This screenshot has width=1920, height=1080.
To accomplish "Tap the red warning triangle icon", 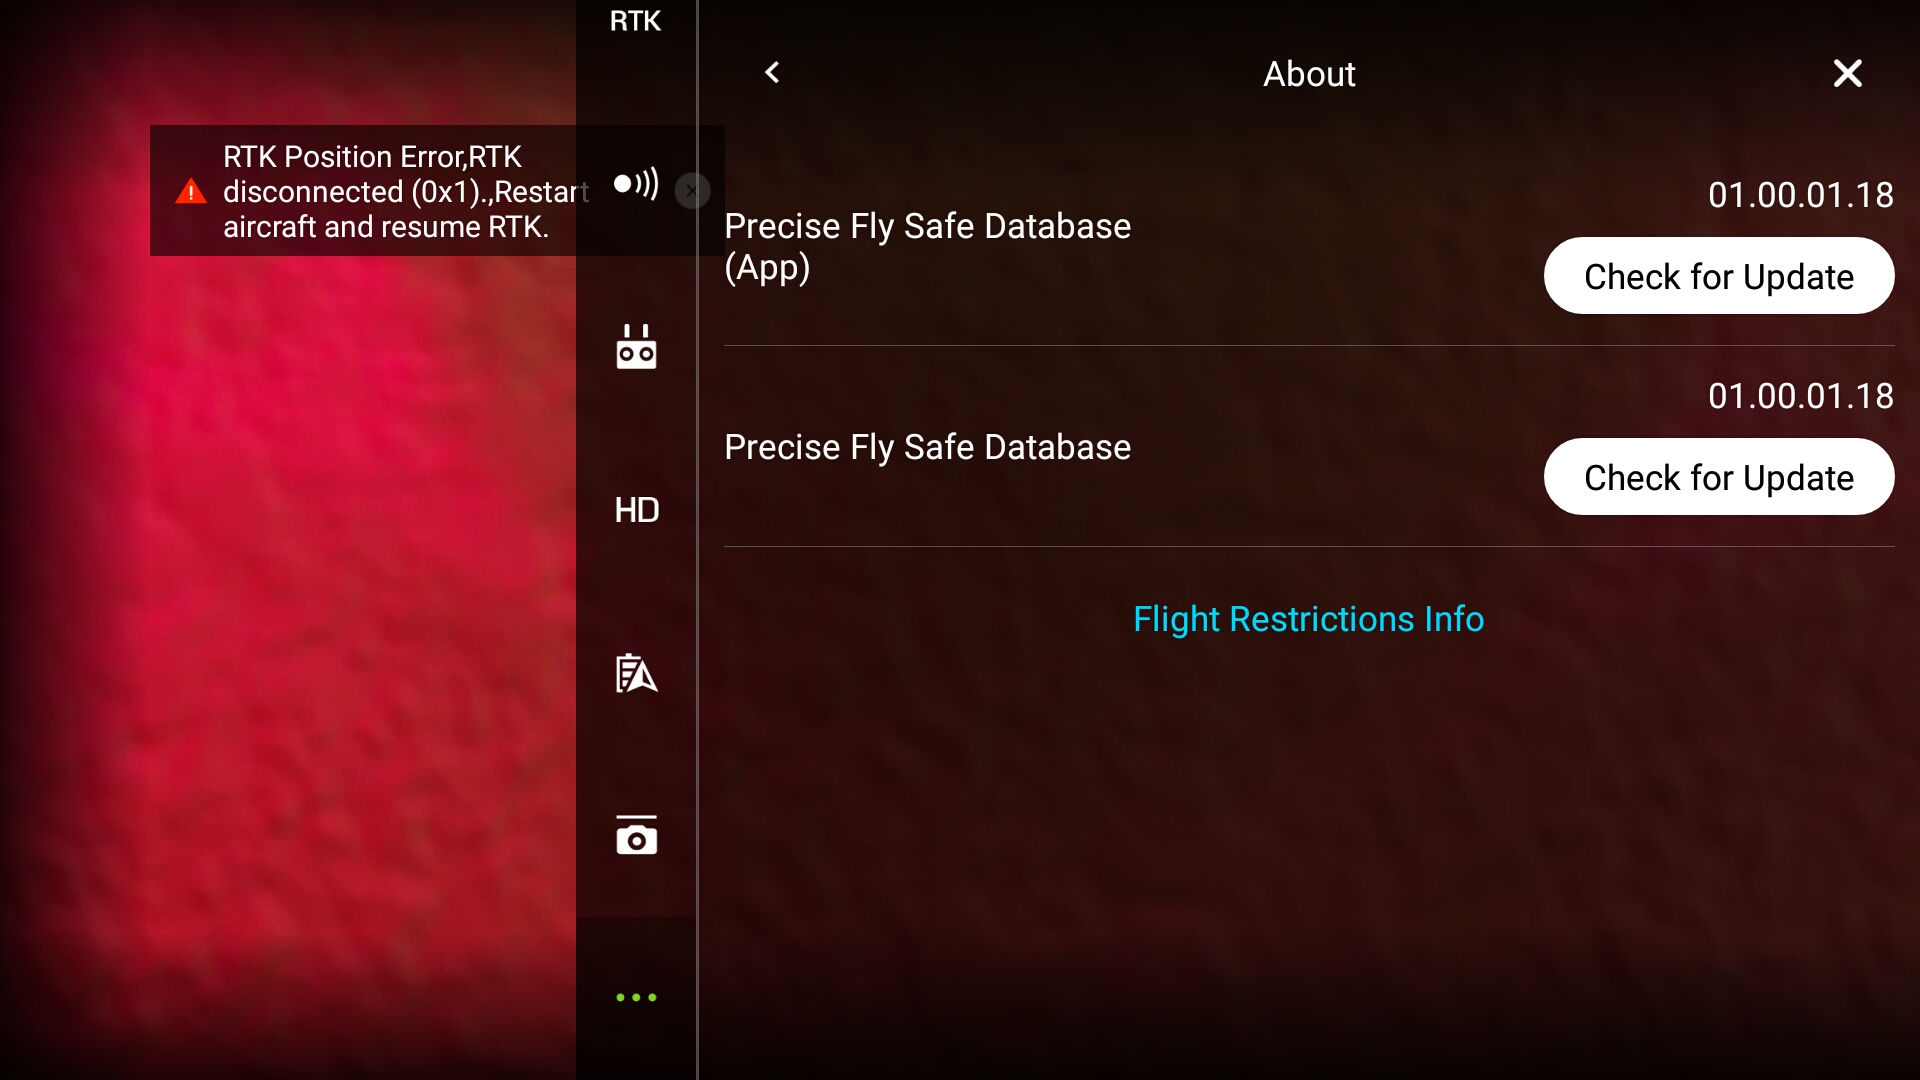I will coord(190,191).
